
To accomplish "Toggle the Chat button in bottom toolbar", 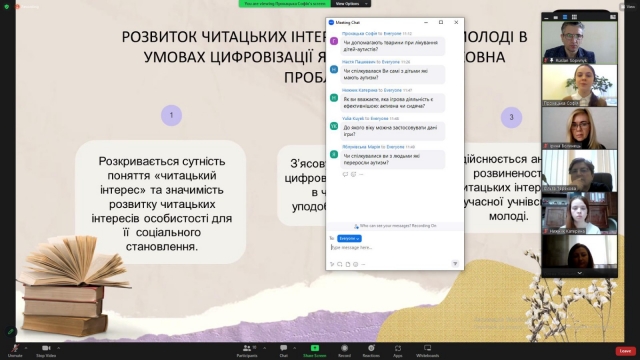I will [x=284, y=350].
